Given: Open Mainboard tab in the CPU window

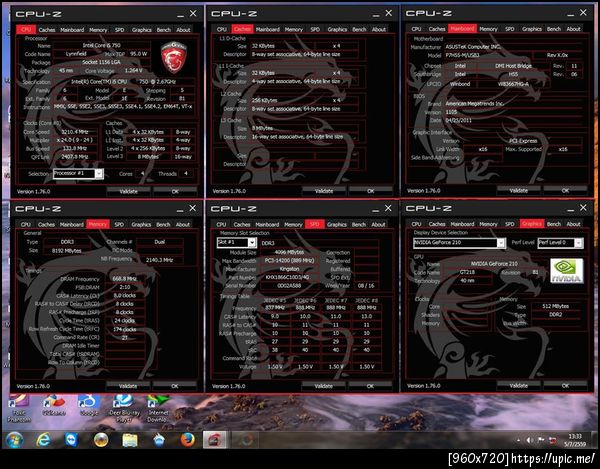Looking at the screenshot, I should pyautogui.click(x=72, y=29).
